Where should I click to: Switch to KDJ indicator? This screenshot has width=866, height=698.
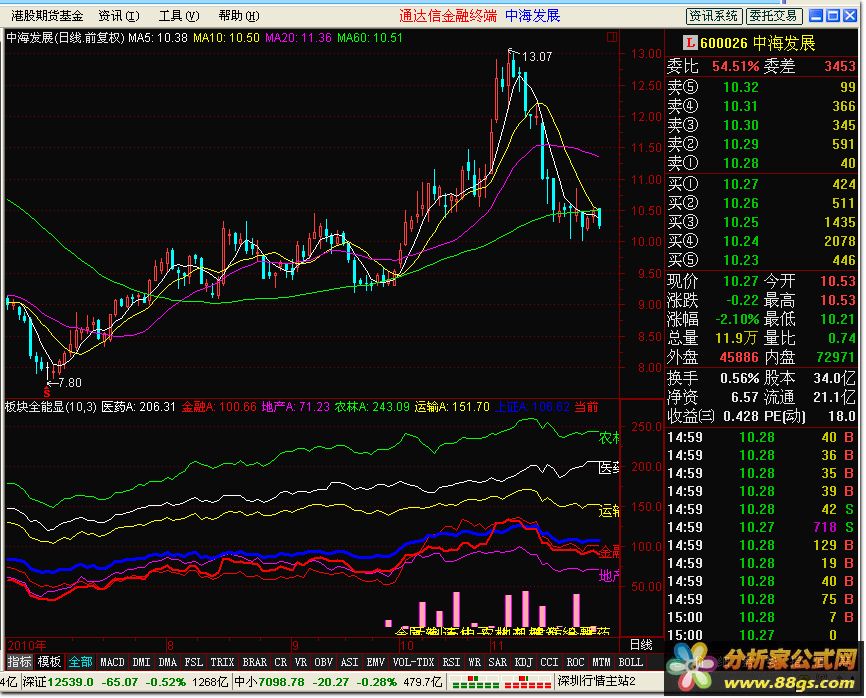[524, 662]
